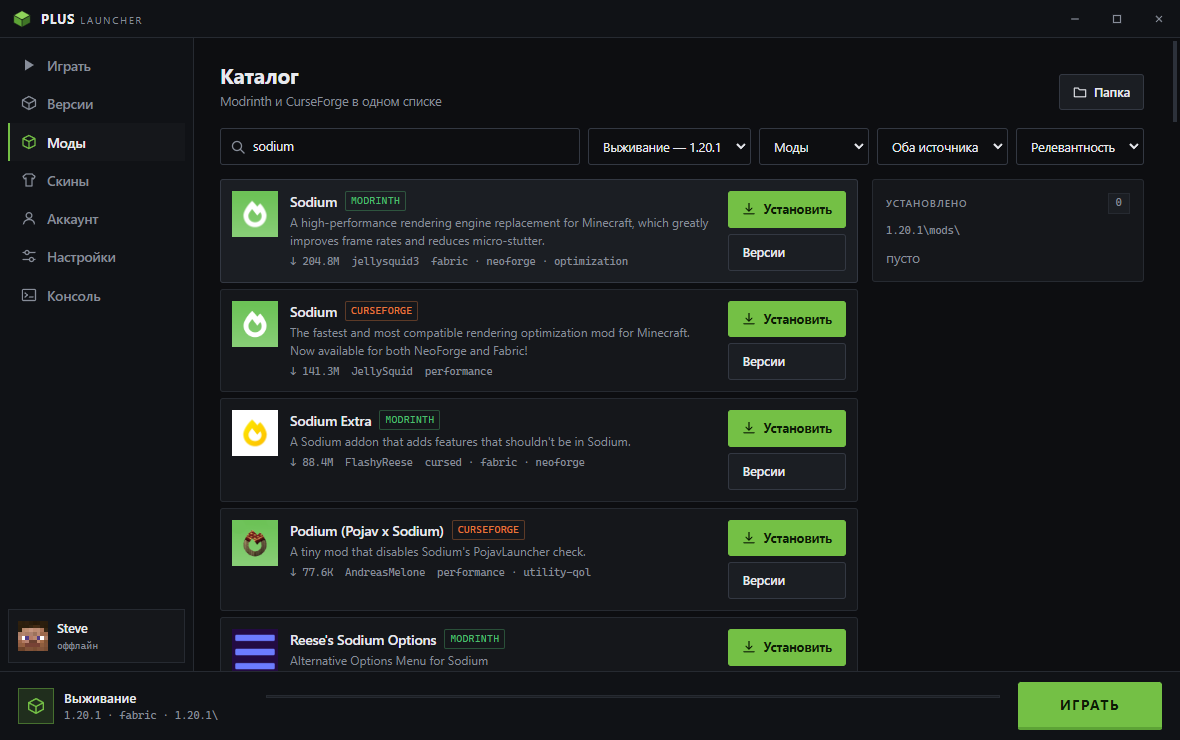The width and height of the screenshot is (1180, 740).
Task: Click the FlashyReese author name
Action: [x=379, y=462]
